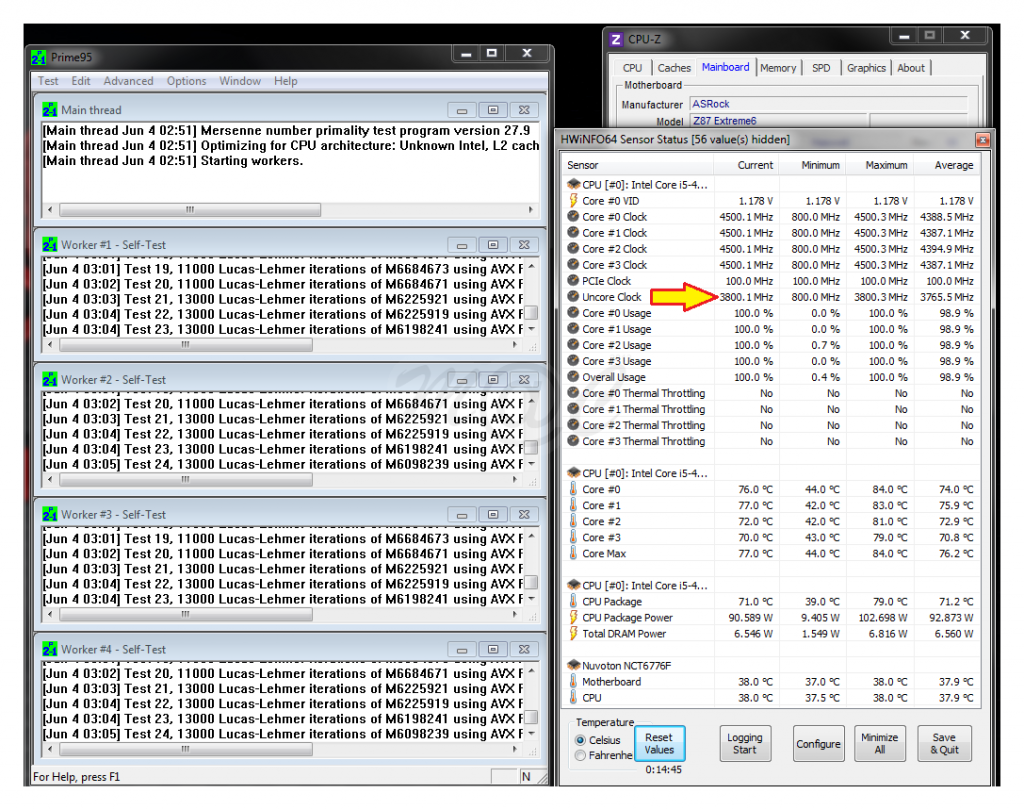Click the Nuvoton NCT6776F chip icon
Screen dimensions: 1024x809
573,665
